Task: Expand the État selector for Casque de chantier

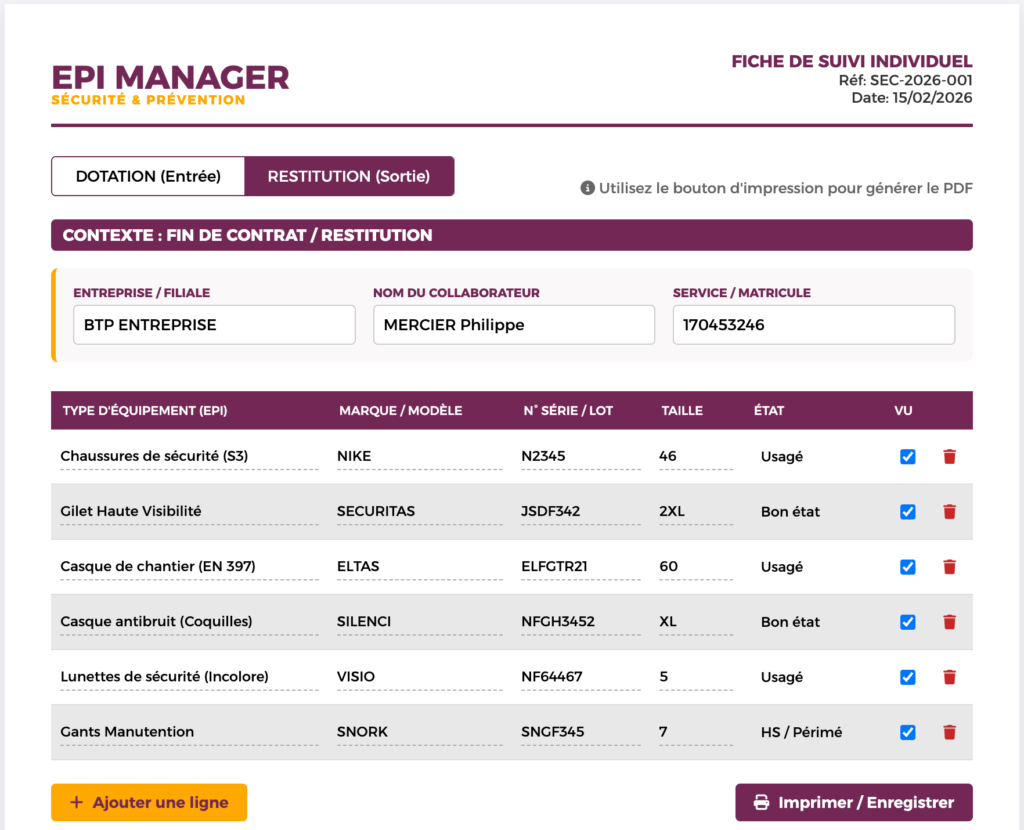Action: click(x=808, y=567)
